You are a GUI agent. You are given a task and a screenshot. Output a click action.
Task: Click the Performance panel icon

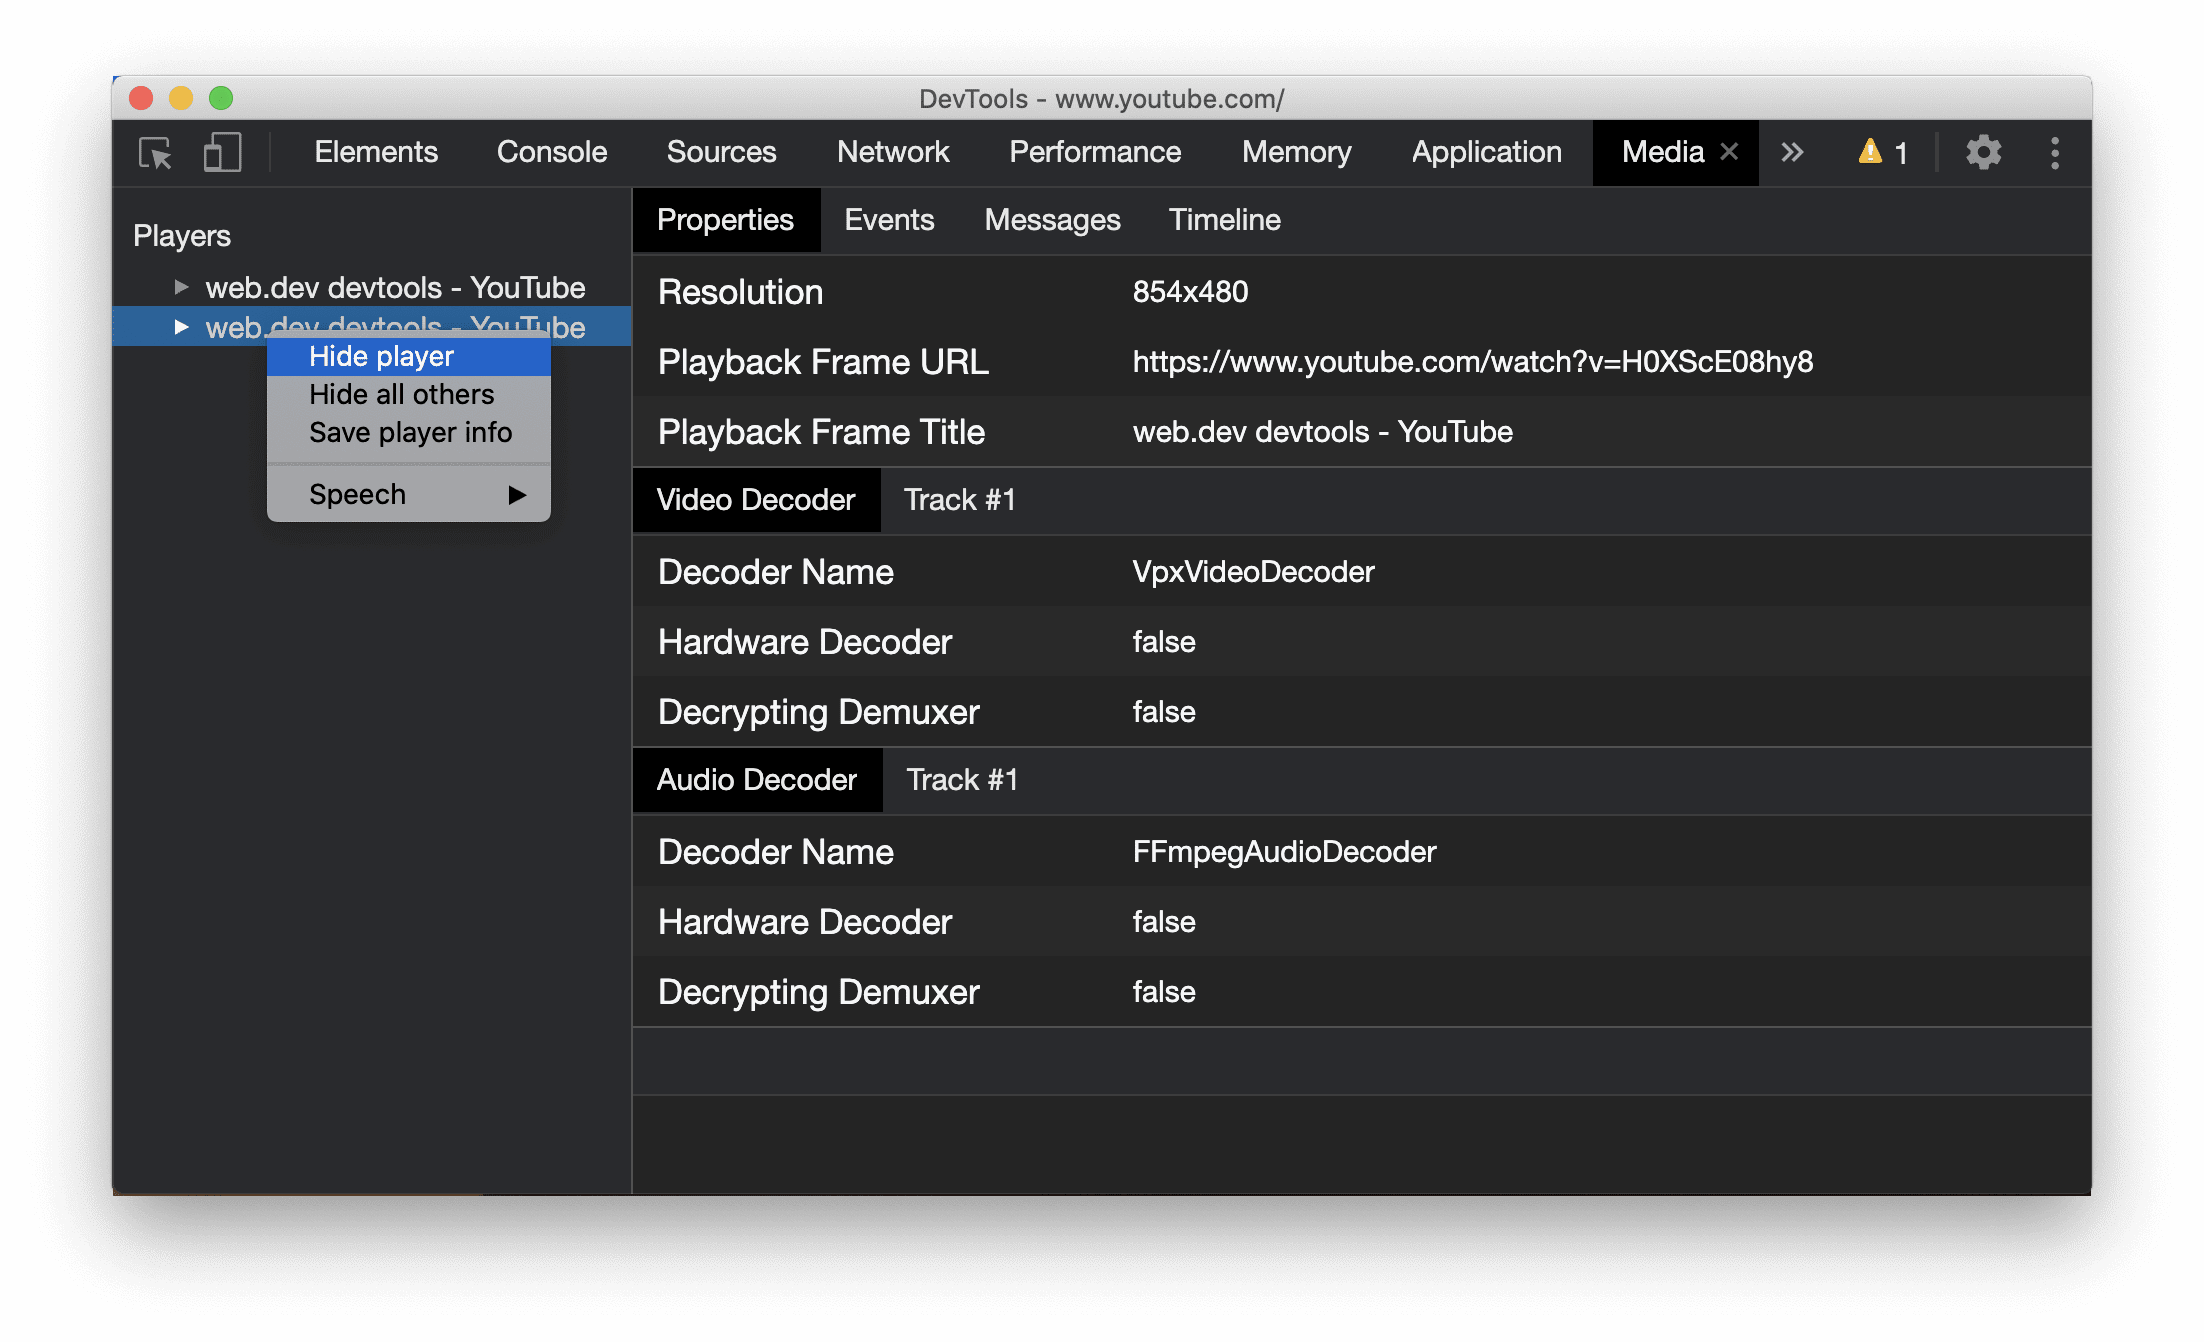tap(1094, 151)
